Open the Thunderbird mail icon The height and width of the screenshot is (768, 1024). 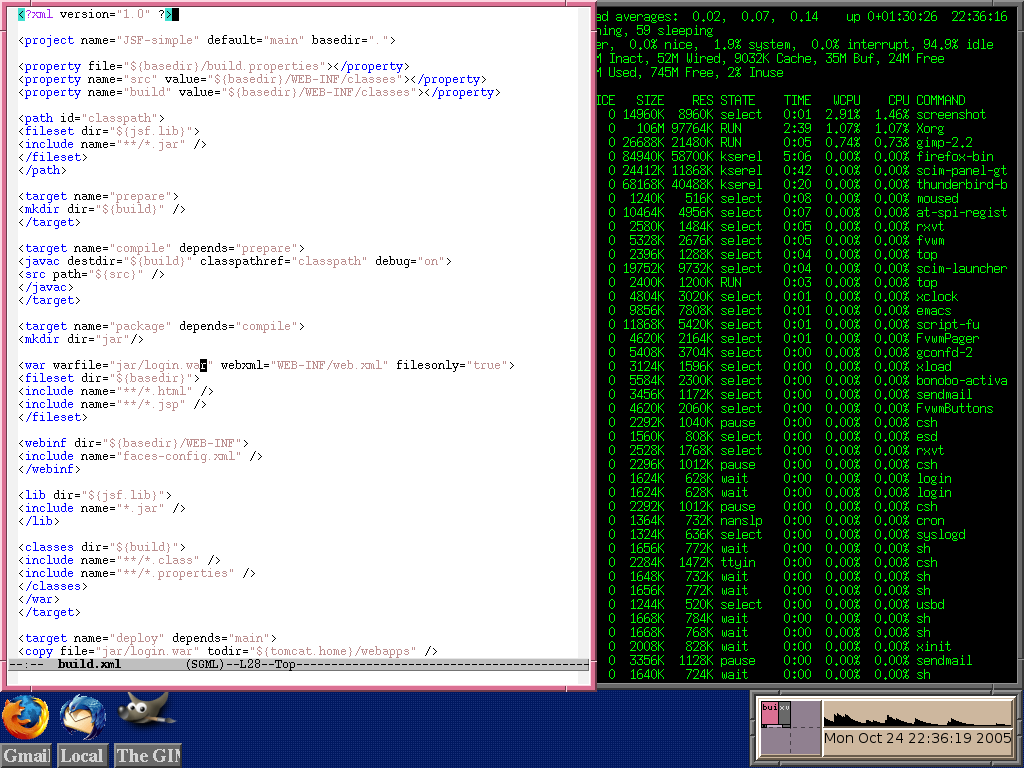point(82,719)
